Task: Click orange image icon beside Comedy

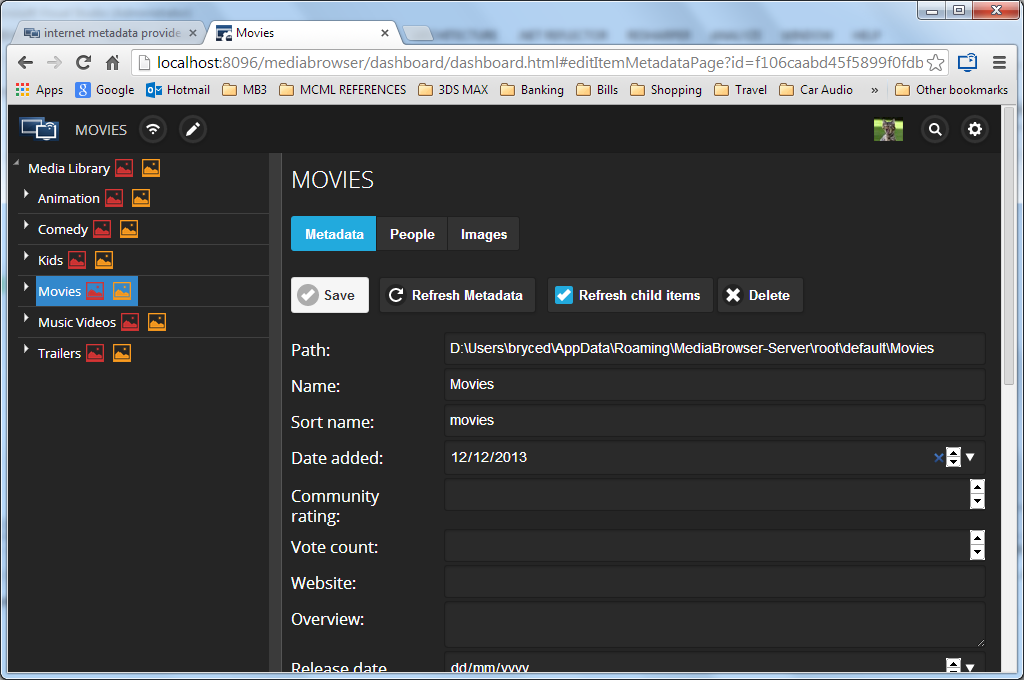Action: coord(129,229)
